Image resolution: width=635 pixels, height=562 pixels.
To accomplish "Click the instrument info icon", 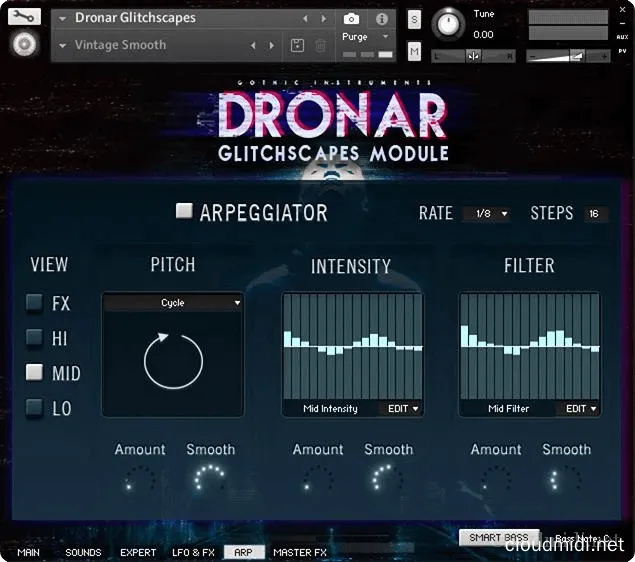I will click(381, 18).
